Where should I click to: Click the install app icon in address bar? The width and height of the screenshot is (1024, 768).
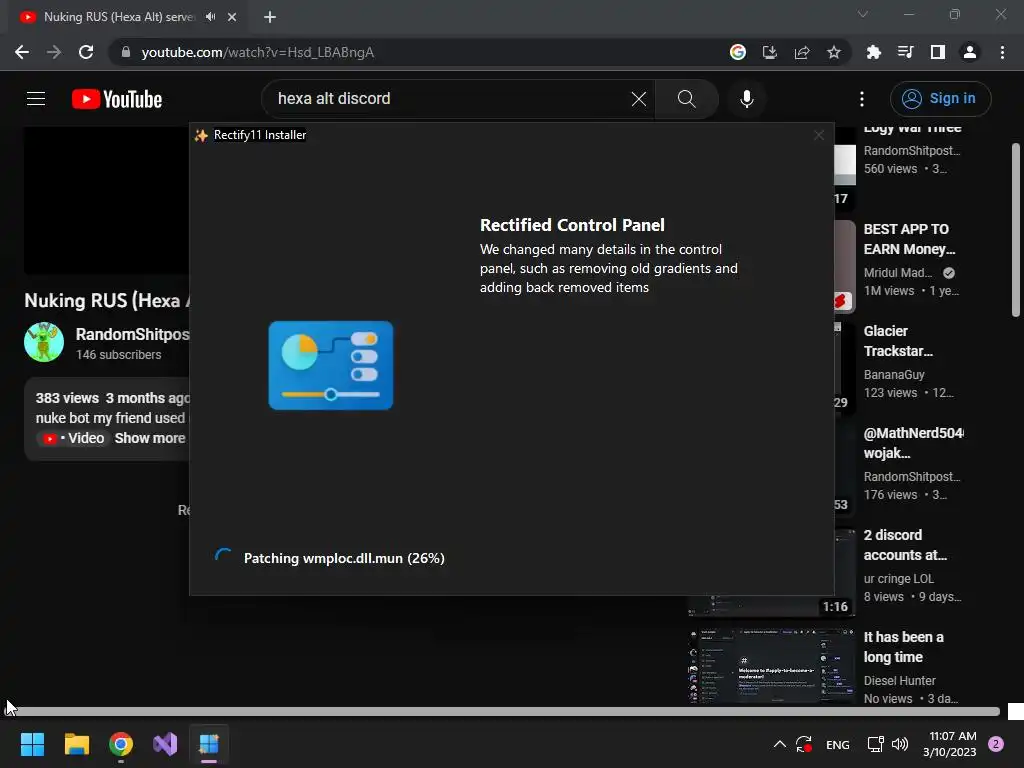pyautogui.click(x=770, y=52)
